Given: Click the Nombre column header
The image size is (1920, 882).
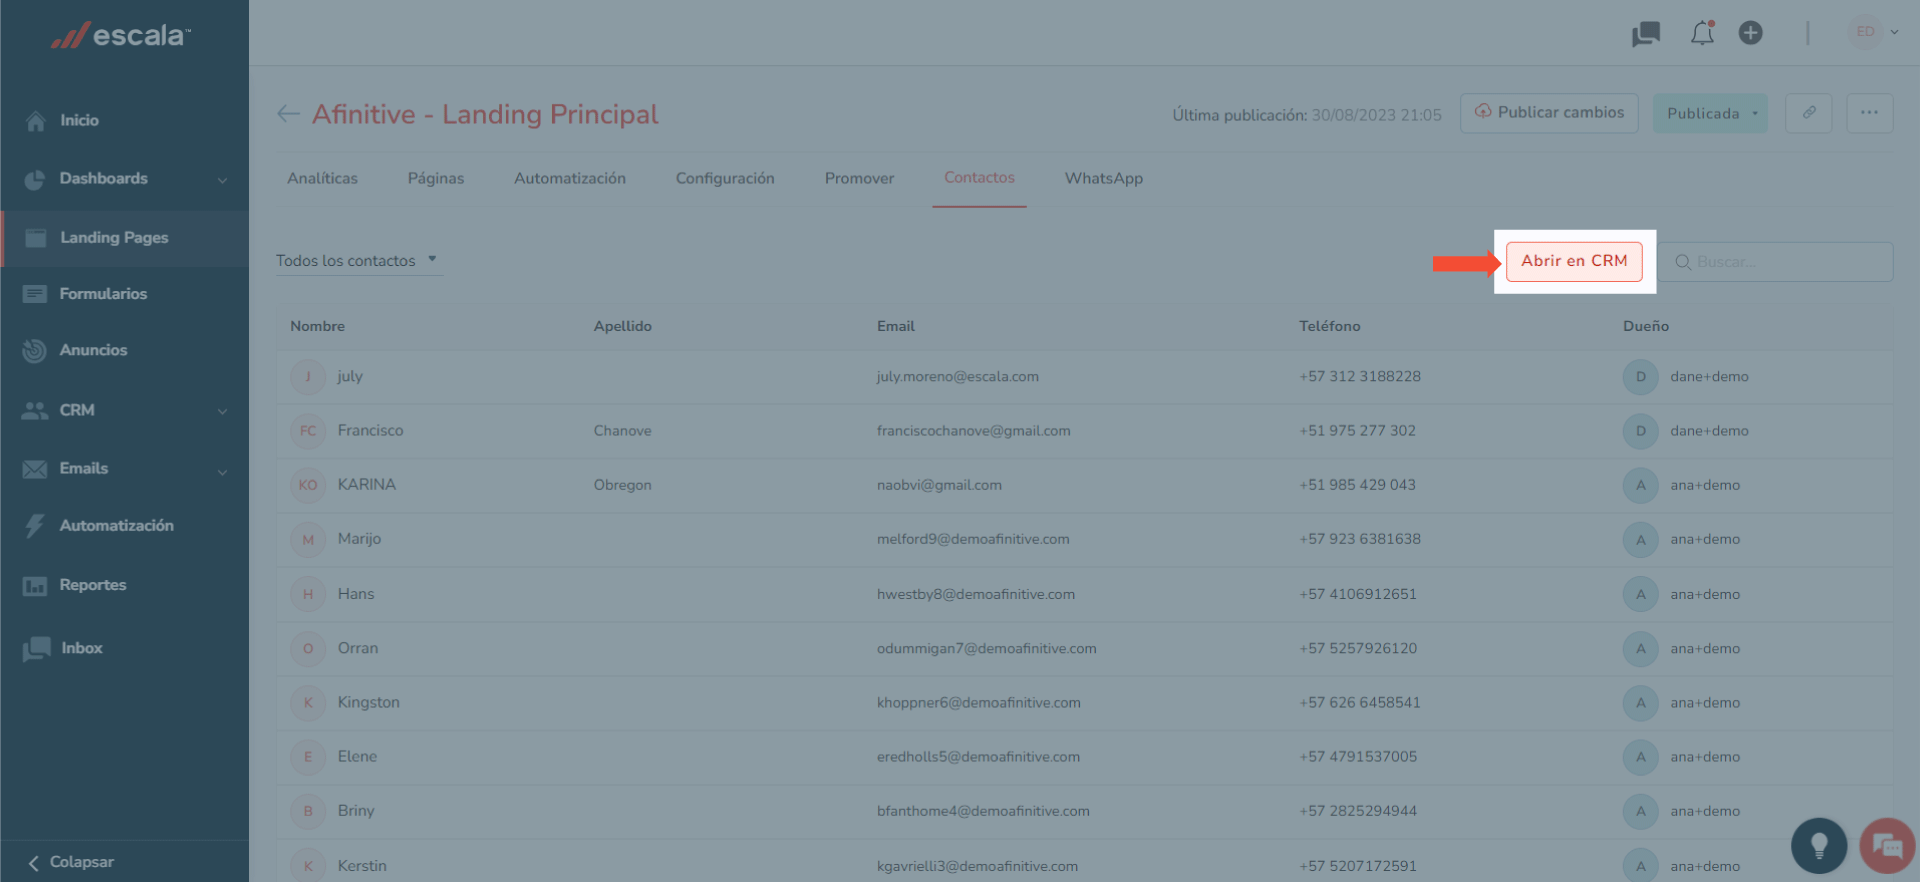Looking at the screenshot, I should coord(317,326).
